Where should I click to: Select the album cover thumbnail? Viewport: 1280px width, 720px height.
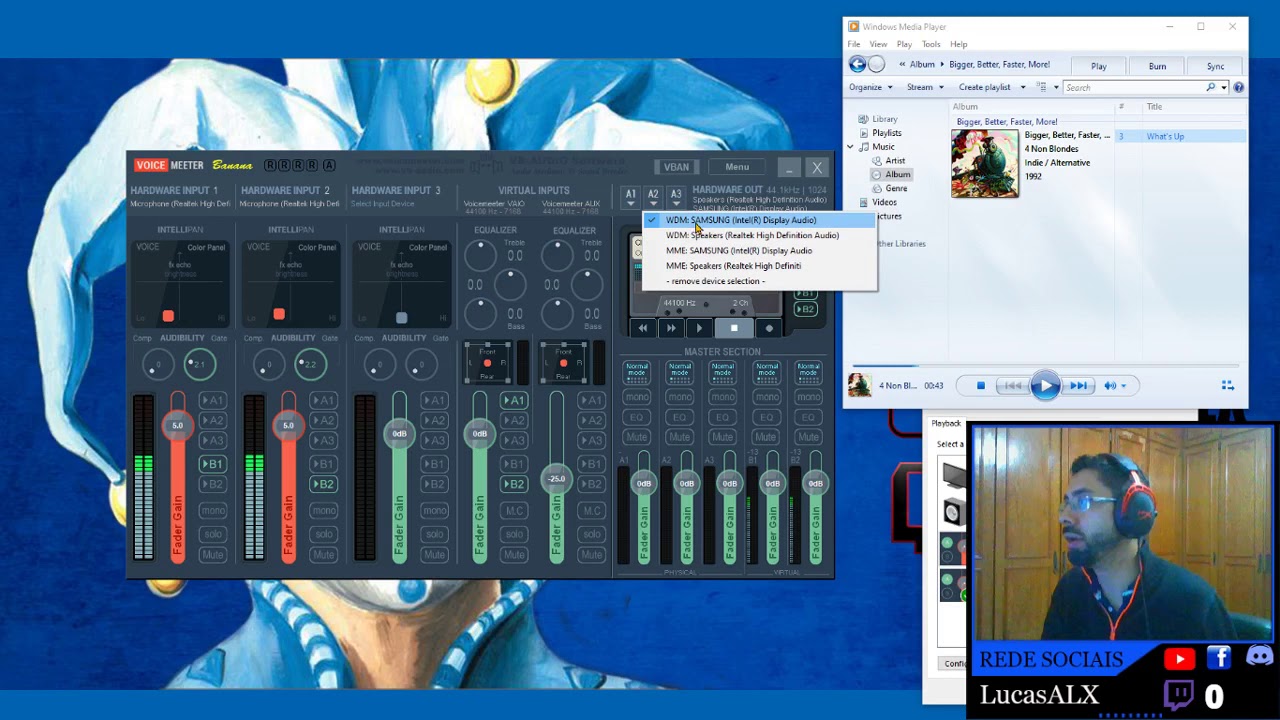[x=985, y=164]
